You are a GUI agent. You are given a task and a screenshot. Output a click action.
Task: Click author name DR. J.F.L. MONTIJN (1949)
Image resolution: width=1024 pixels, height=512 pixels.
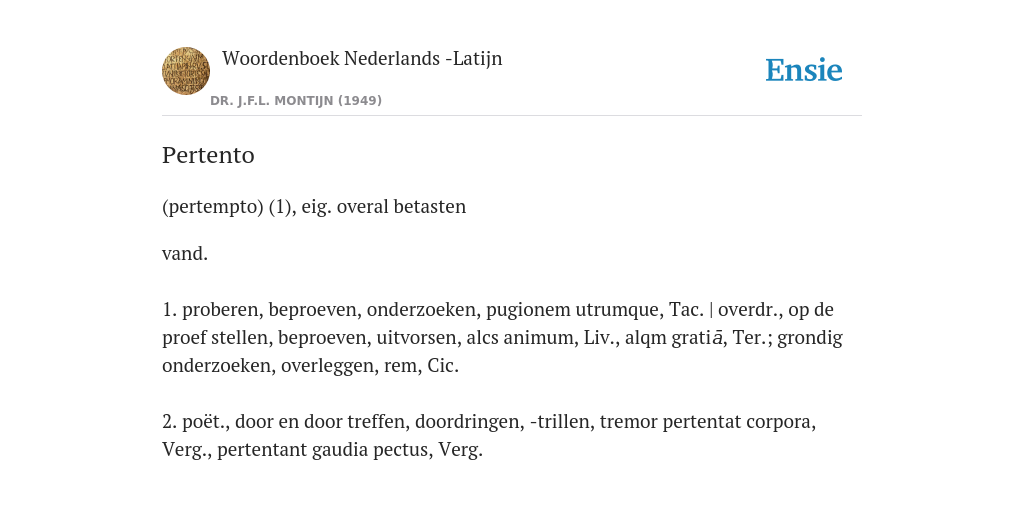(296, 101)
